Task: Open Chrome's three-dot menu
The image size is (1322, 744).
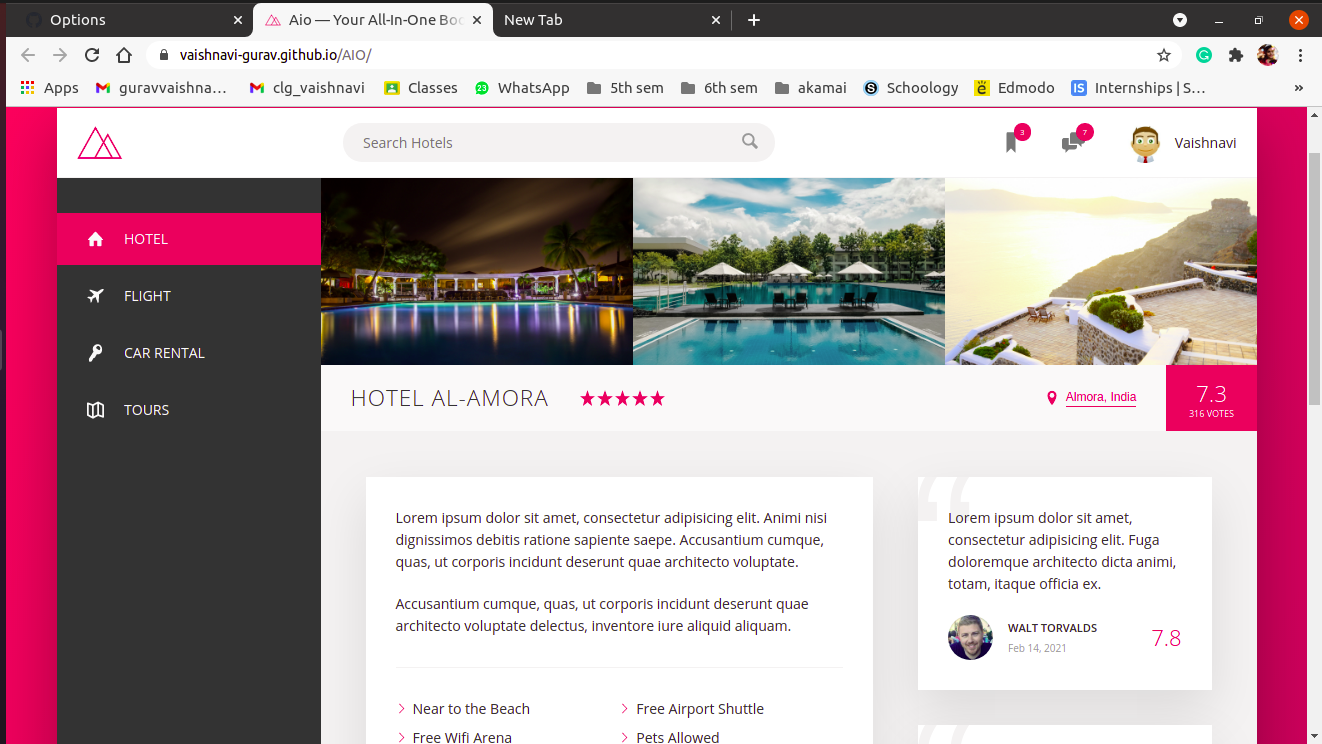Action: click(x=1299, y=55)
